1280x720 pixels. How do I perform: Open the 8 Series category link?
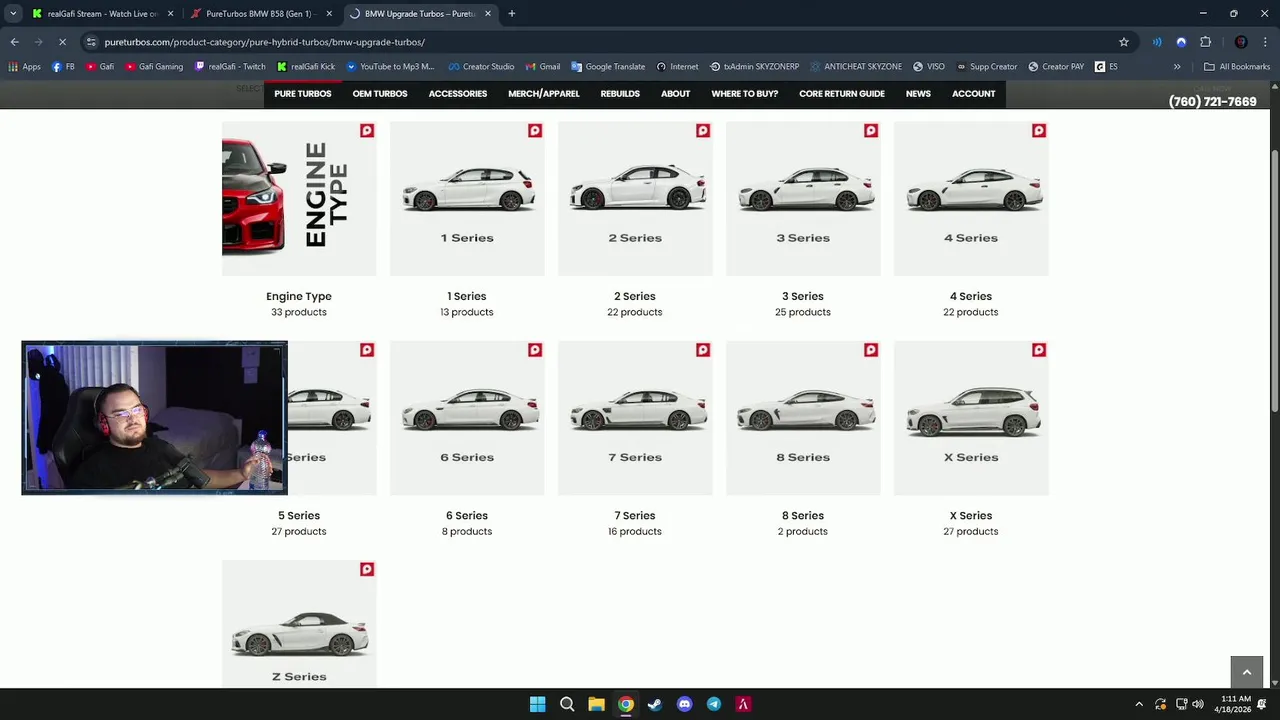tap(803, 515)
